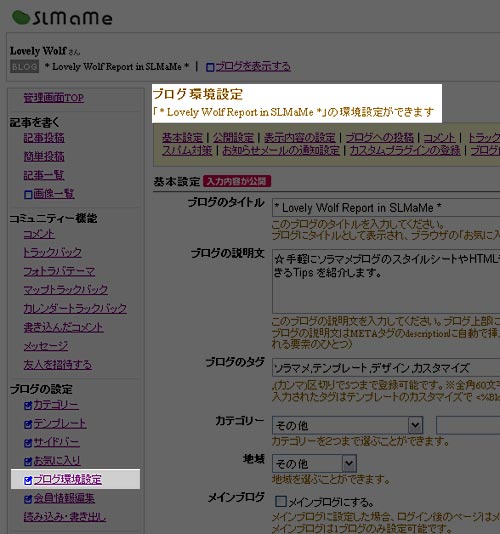
Task: Jump to スパム対策 settings section
Action: click(x=187, y=150)
